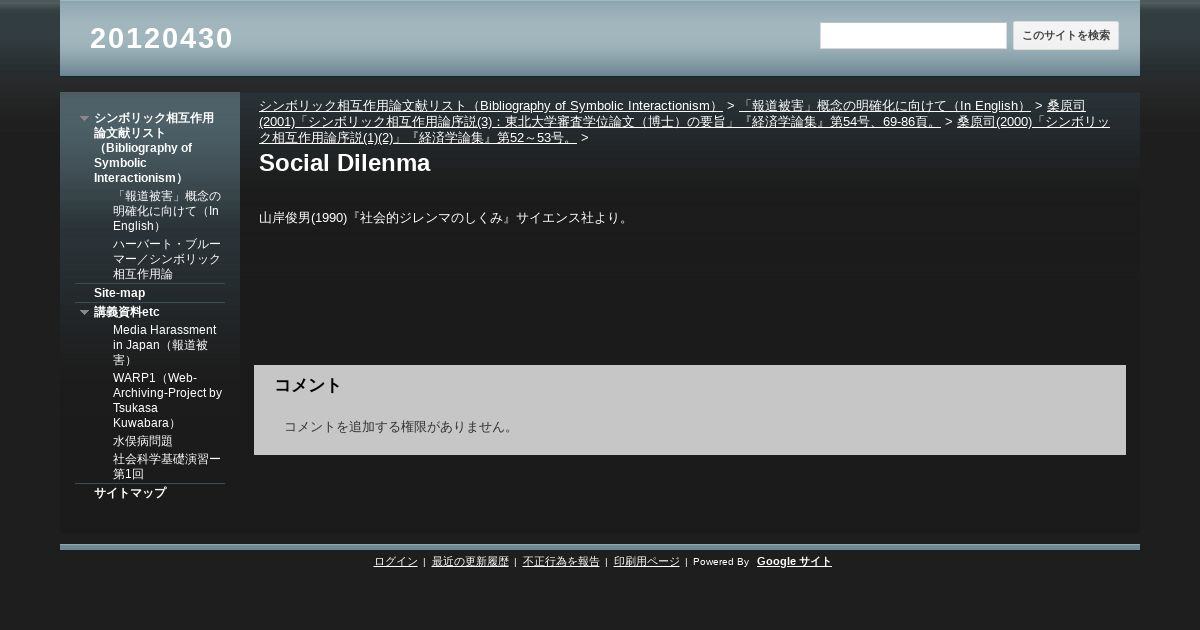Open the 20120430 site title
Image resolution: width=1200 pixels, height=630 pixels.
click(x=161, y=38)
